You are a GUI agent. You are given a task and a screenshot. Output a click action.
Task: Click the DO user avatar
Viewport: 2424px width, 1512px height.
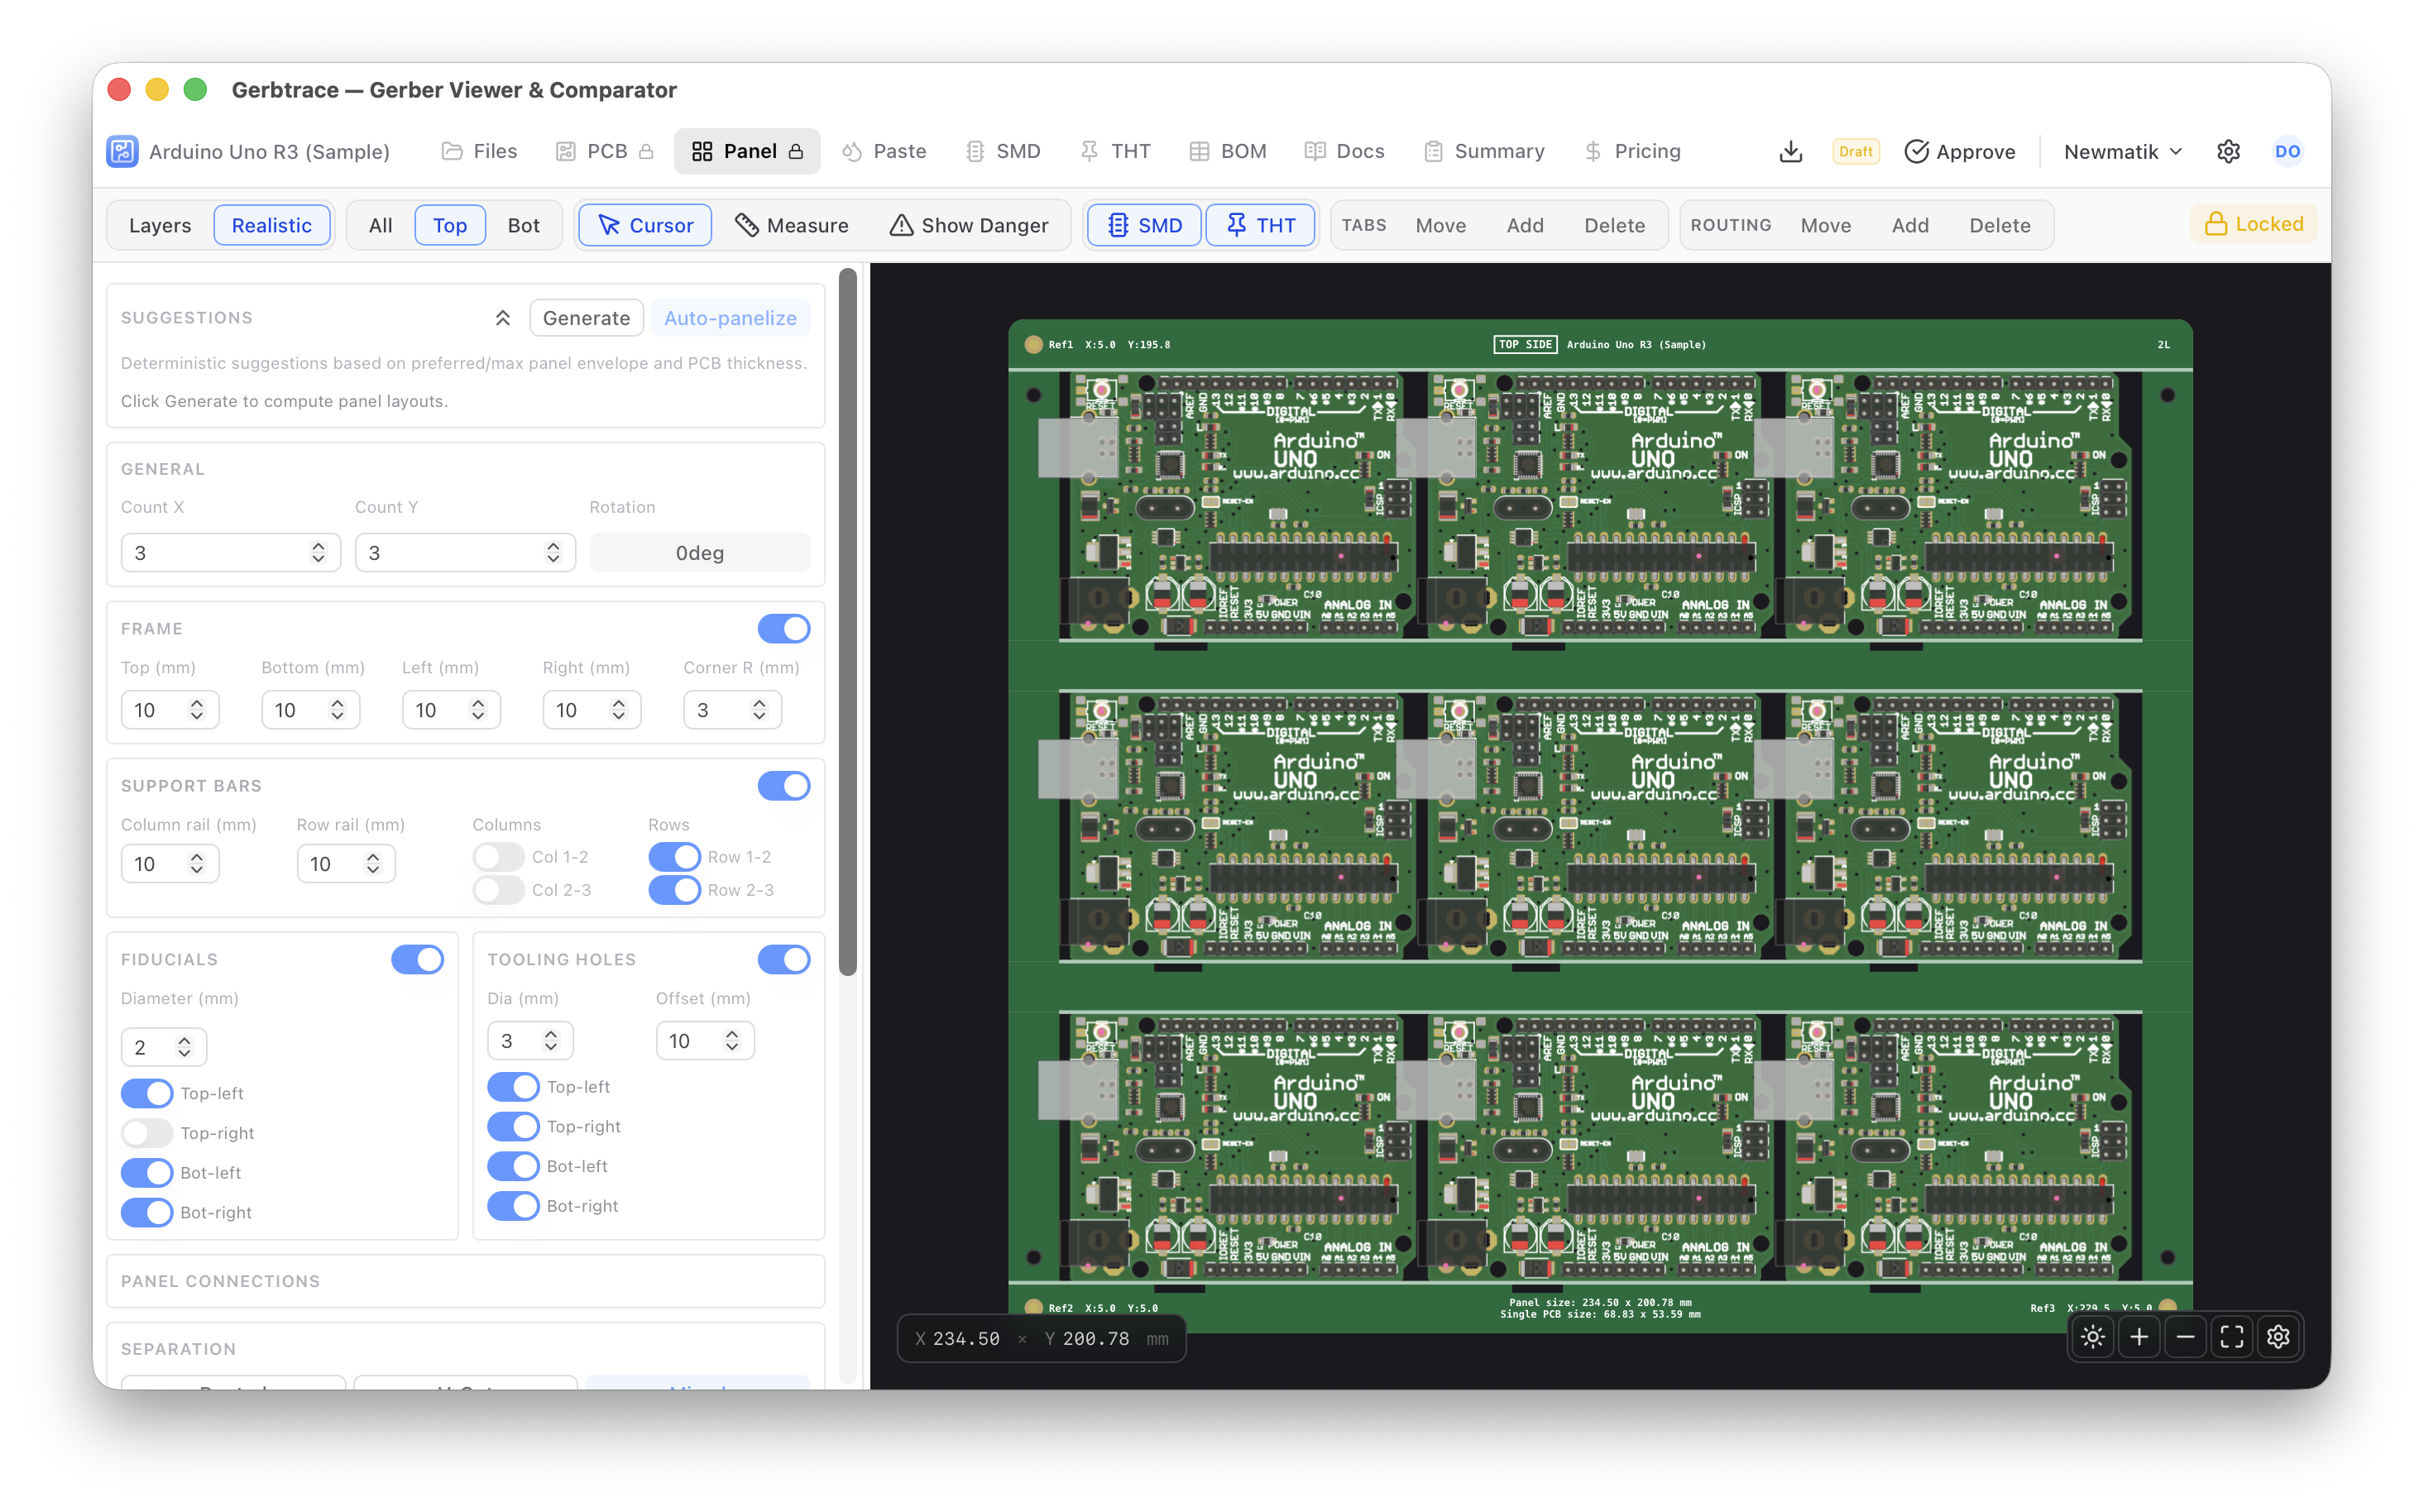tap(2287, 151)
